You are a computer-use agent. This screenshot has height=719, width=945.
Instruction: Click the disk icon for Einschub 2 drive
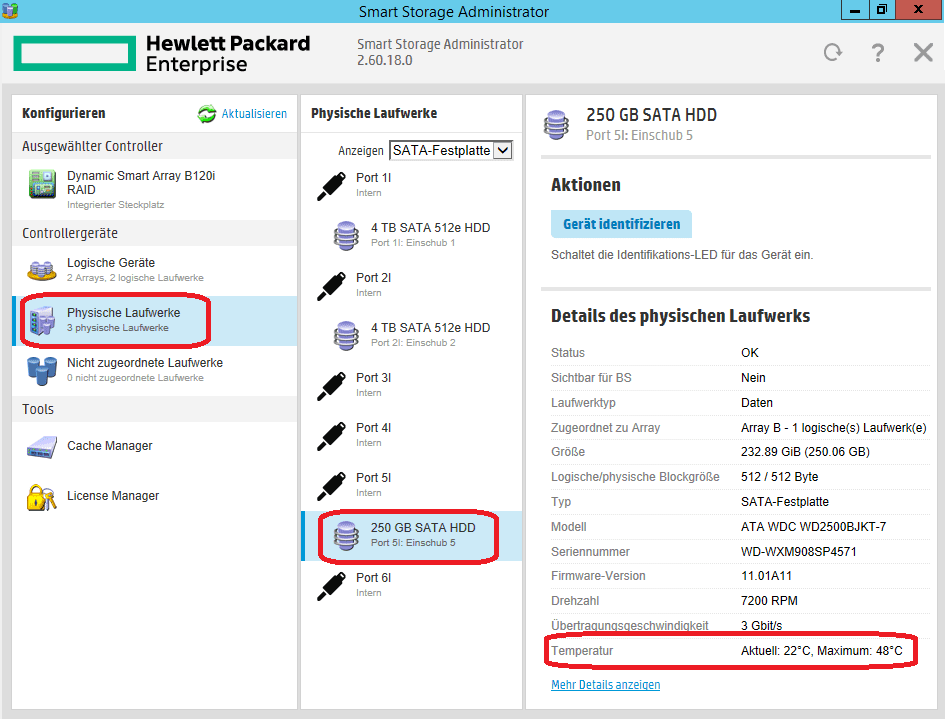pyautogui.click(x=346, y=336)
